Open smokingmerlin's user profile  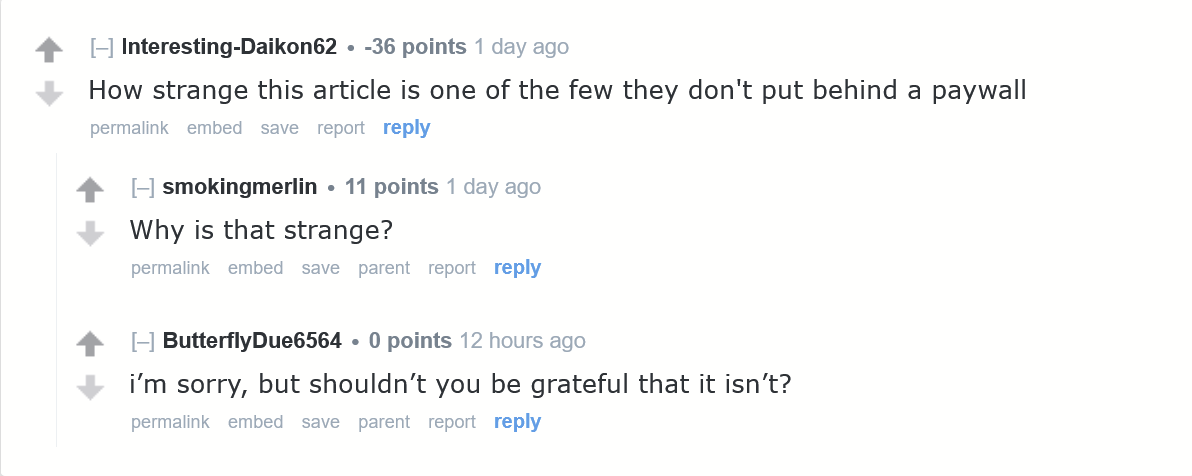pos(239,187)
